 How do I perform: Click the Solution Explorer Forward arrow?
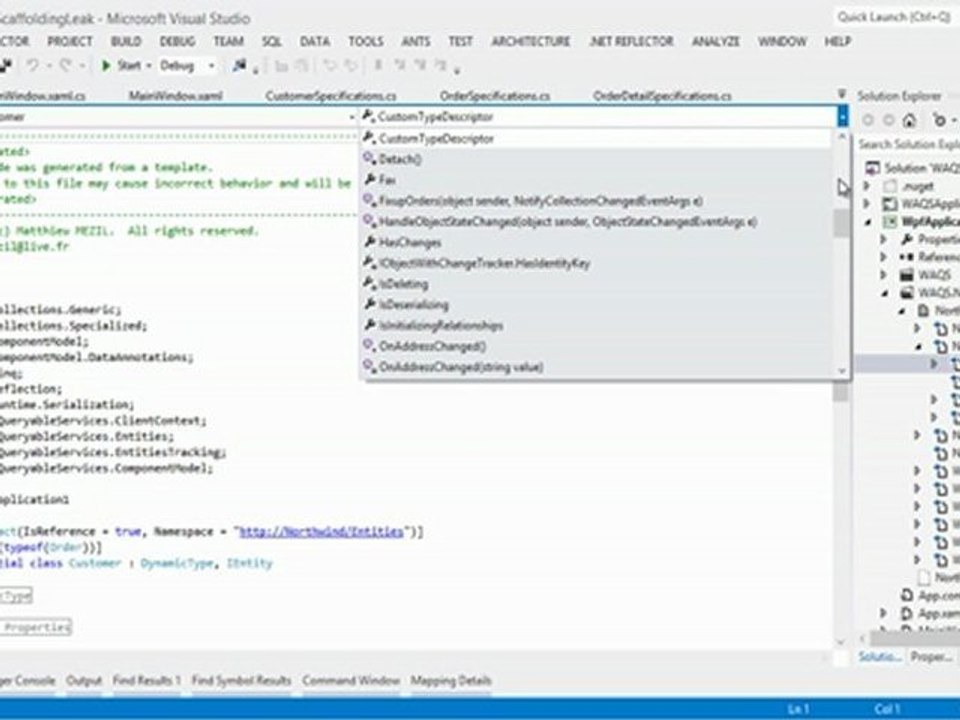click(x=888, y=120)
